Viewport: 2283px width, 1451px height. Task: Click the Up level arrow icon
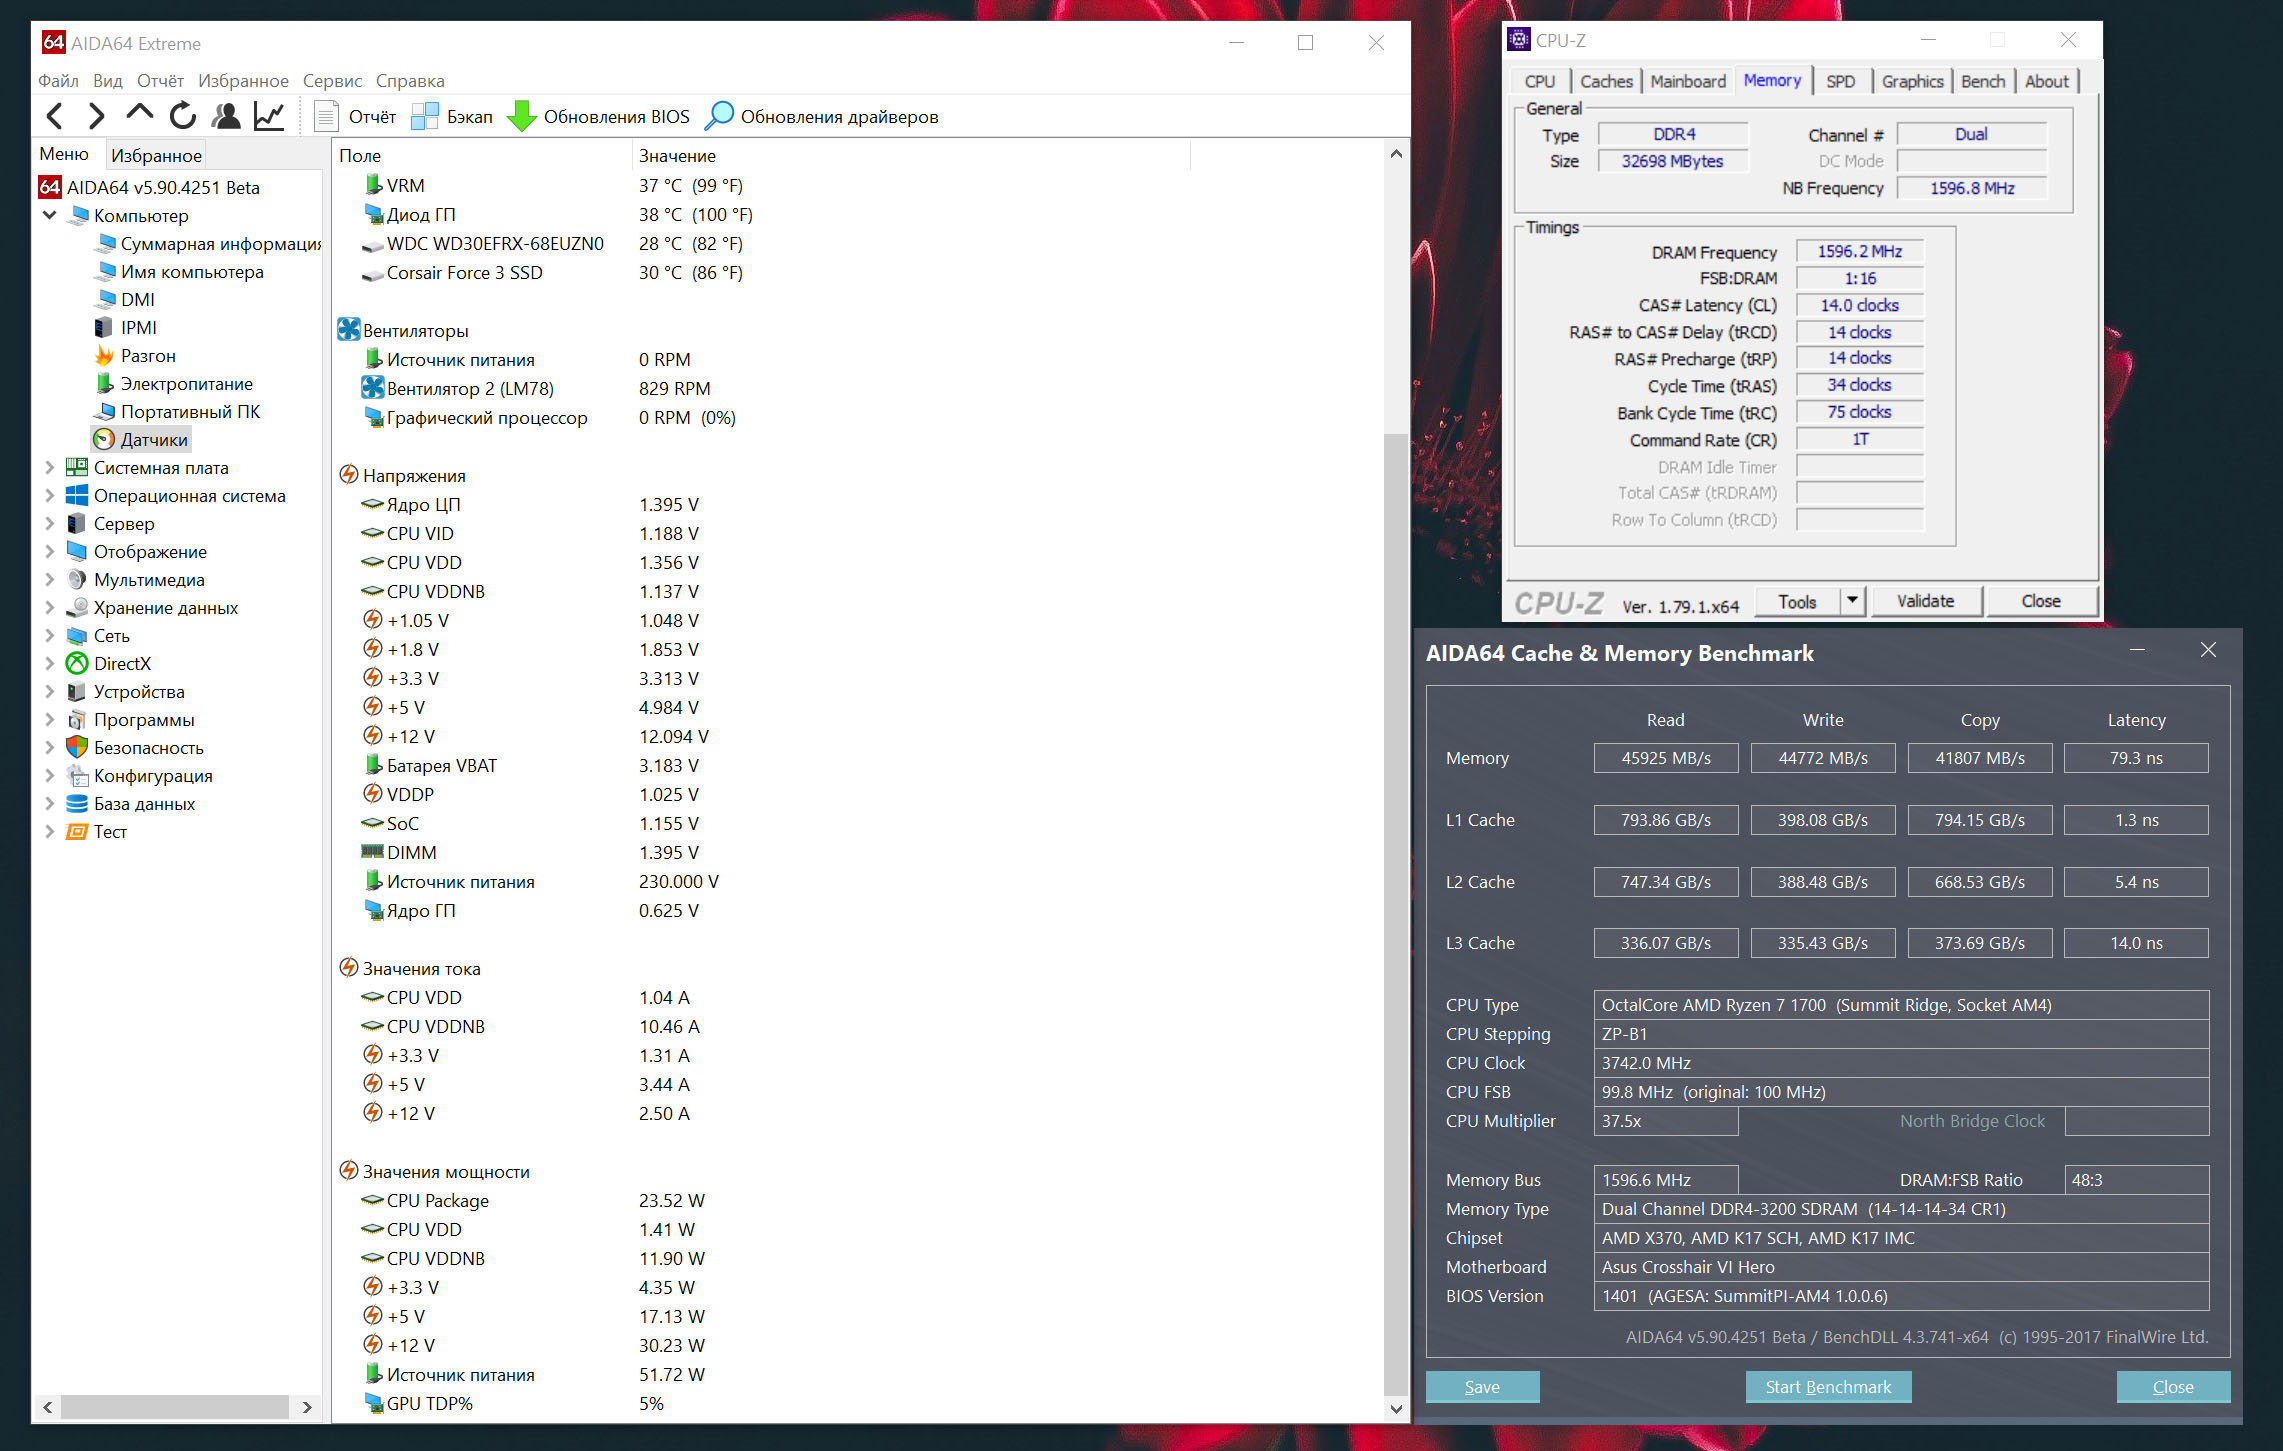tap(140, 115)
